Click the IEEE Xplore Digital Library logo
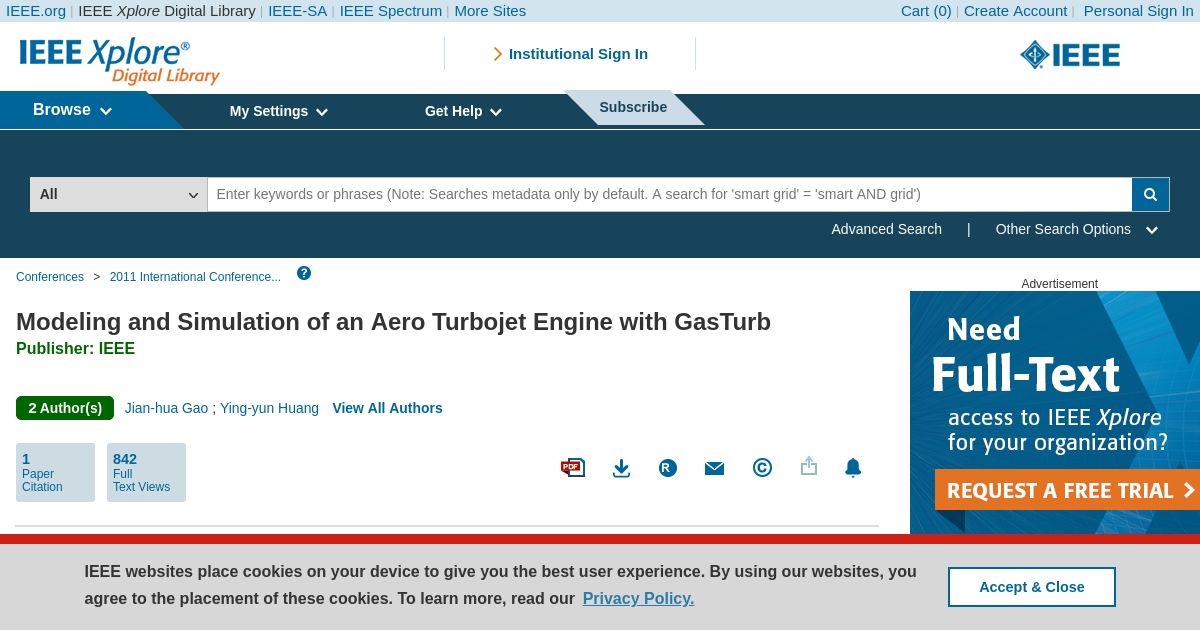The height and width of the screenshot is (630, 1200). pos(119,61)
